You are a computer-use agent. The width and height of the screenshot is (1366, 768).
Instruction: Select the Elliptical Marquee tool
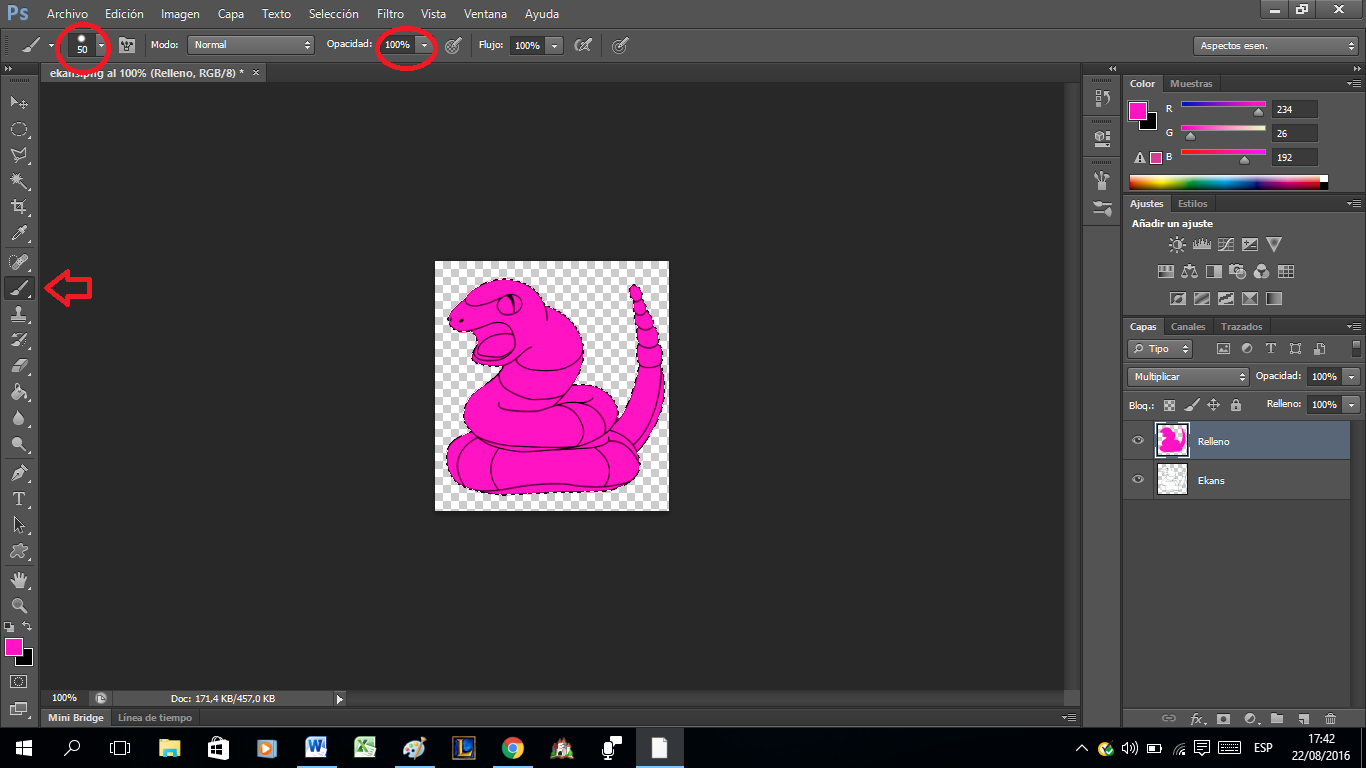tap(19, 129)
